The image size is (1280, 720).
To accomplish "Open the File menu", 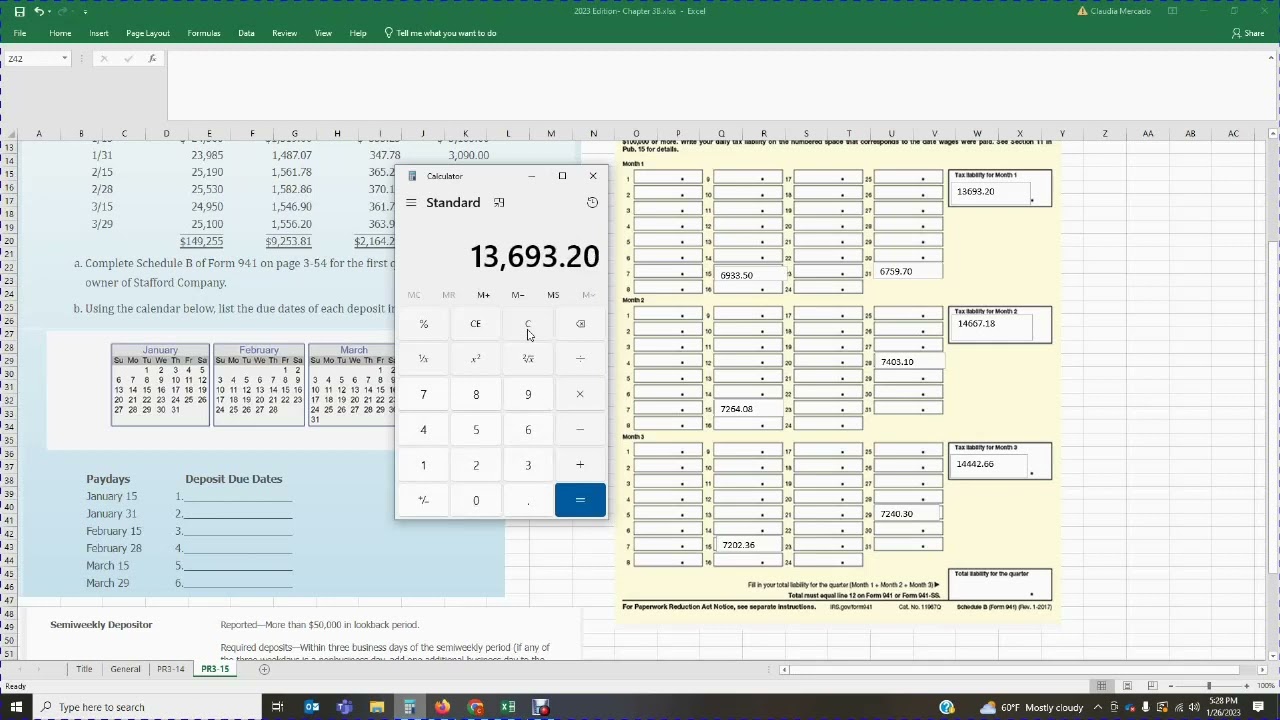I will tap(20, 33).
